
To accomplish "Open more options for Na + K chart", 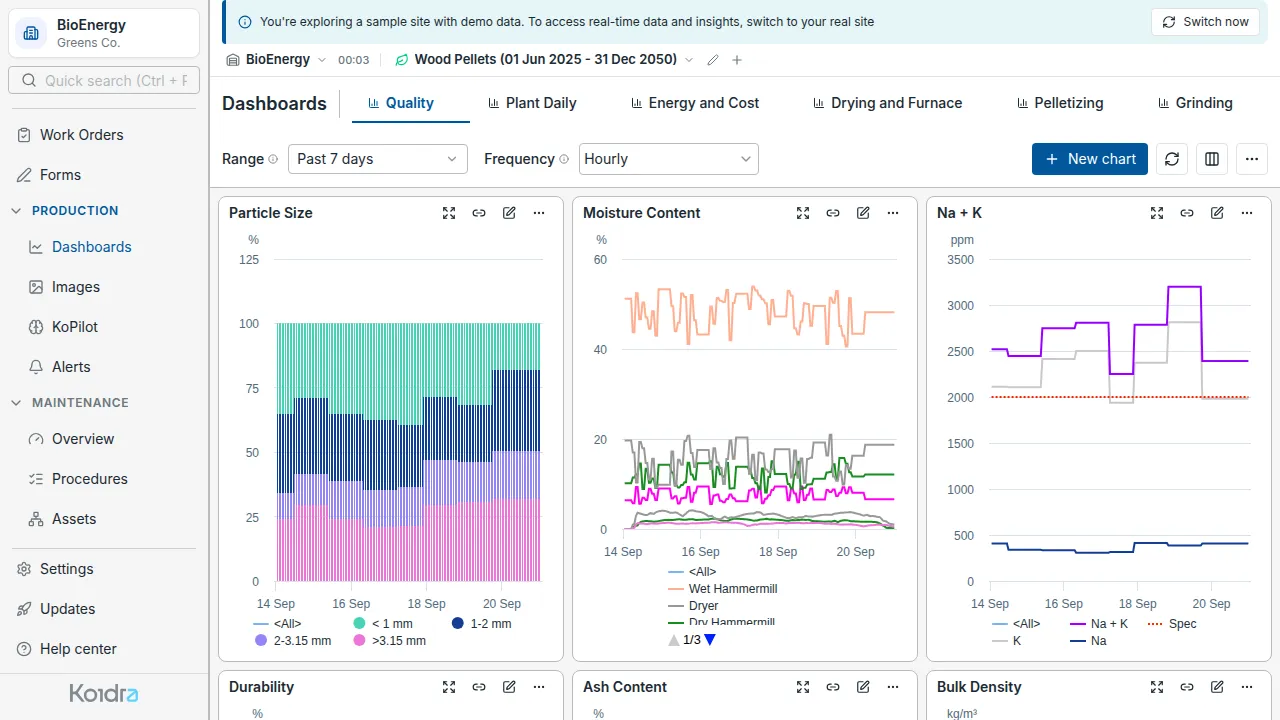I will click(x=1247, y=213).
